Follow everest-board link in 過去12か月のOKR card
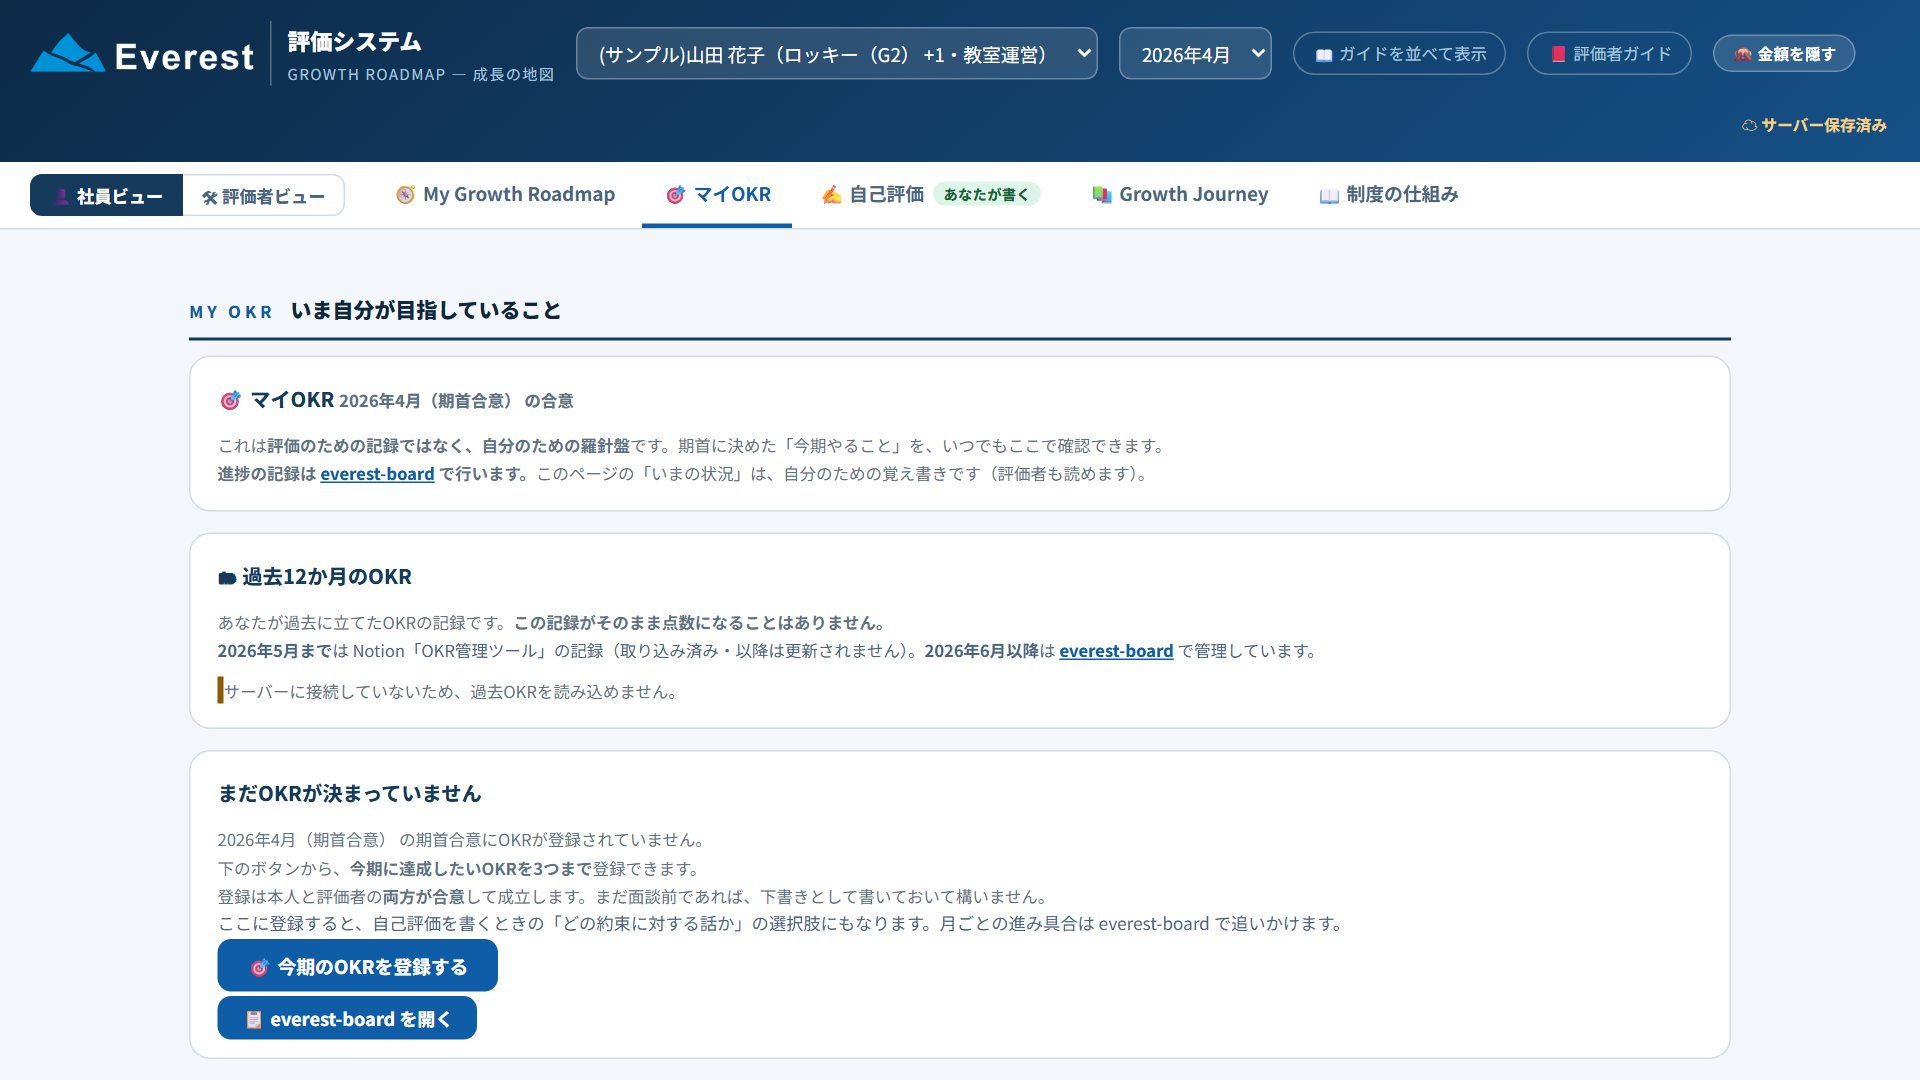 point(1116,651)
